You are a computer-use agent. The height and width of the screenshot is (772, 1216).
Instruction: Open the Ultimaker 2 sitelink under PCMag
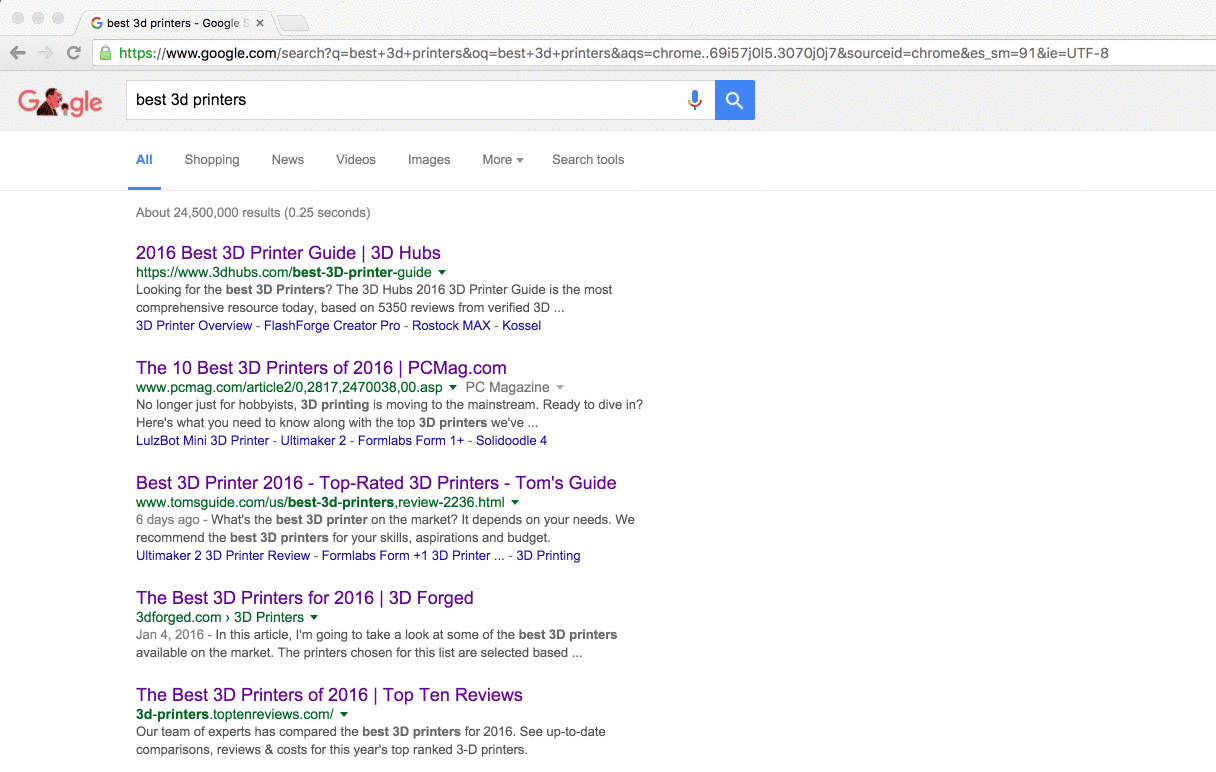pos(313,441)
